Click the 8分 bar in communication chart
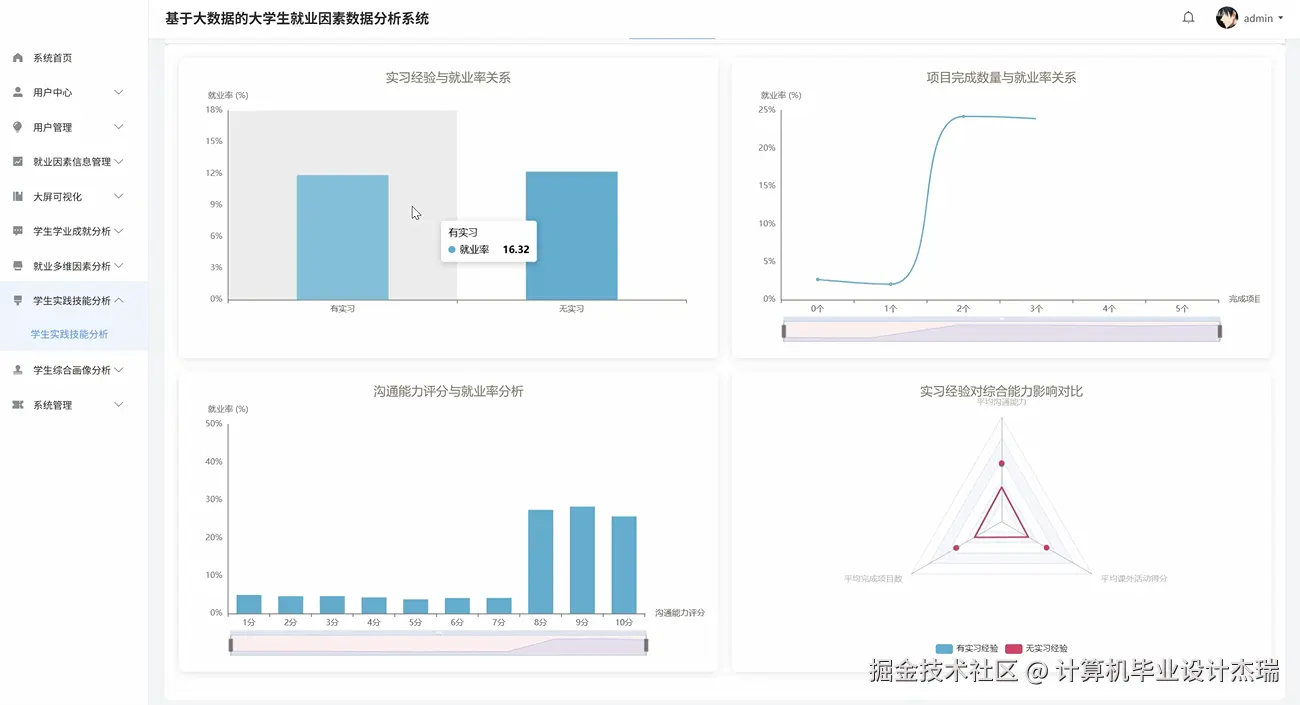The image size is (1300, 705). click(x=540, y=561)
